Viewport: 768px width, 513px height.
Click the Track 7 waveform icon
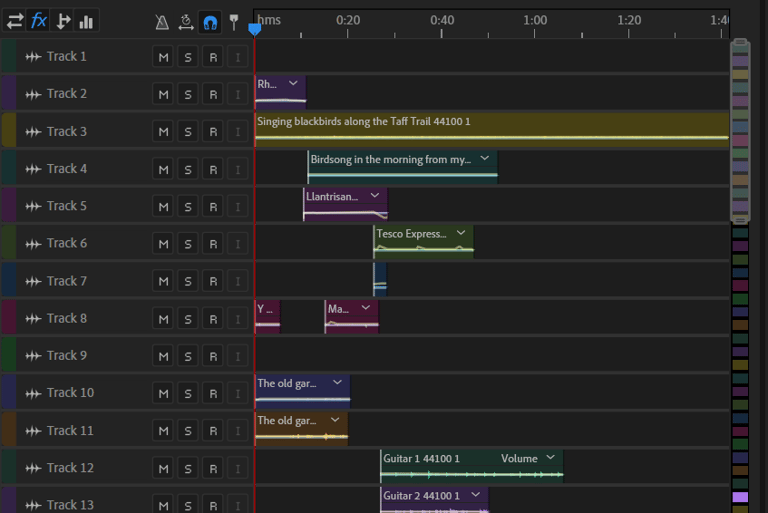click(x=33, y=281)
